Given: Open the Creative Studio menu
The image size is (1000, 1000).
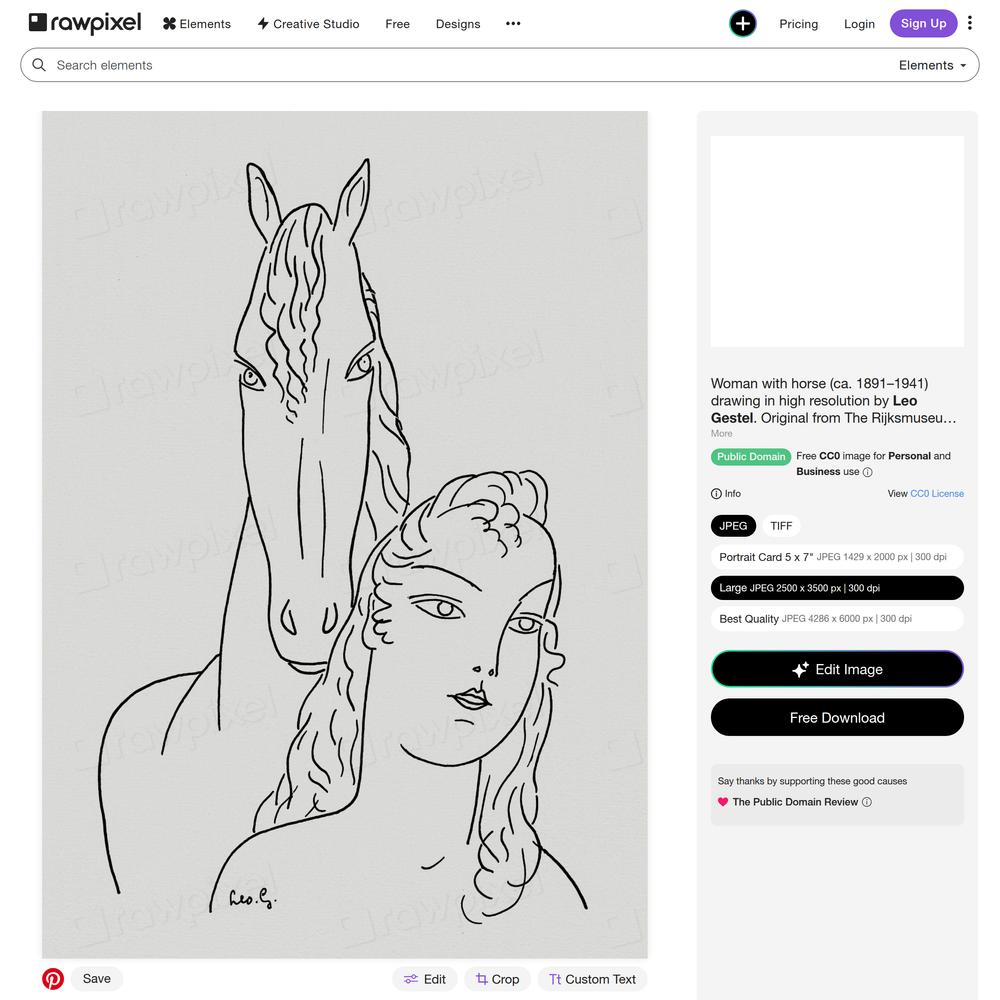Looking at the screenshot, I should (x=308, y=24).
